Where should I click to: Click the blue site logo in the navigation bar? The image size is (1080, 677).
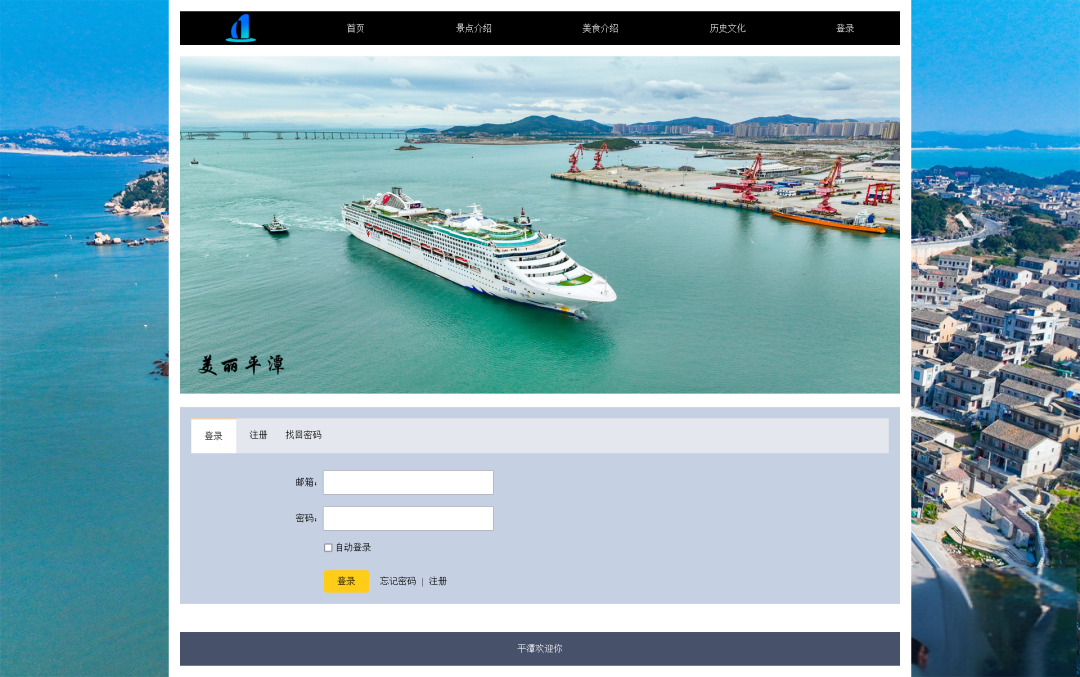(240, 28)
